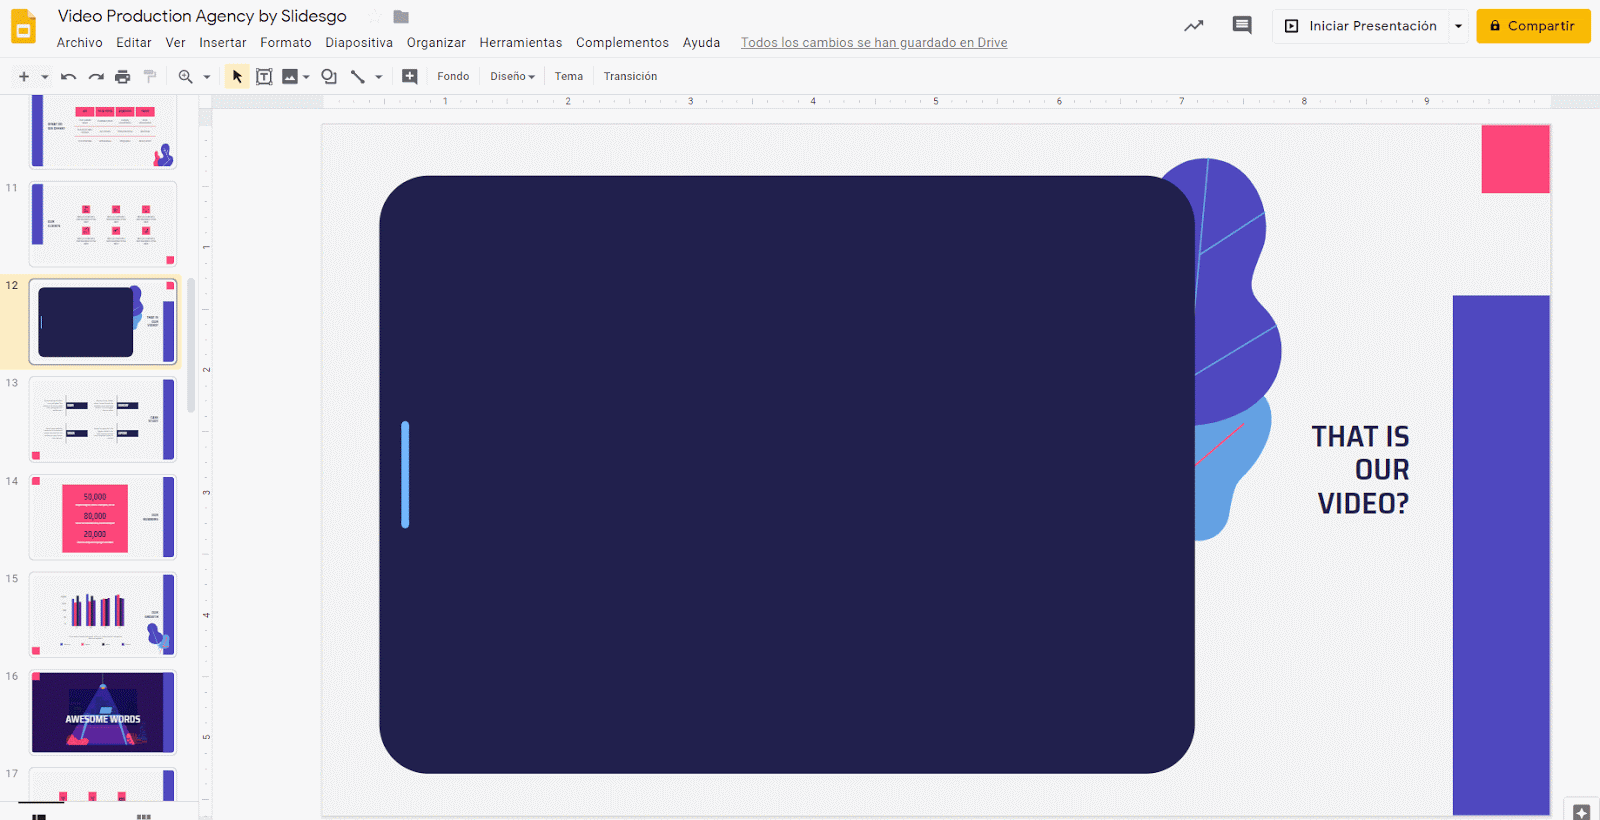Click the new slide plus icon
The width and height of the screenshot is (1600, 820).
(x=24, y=76)
